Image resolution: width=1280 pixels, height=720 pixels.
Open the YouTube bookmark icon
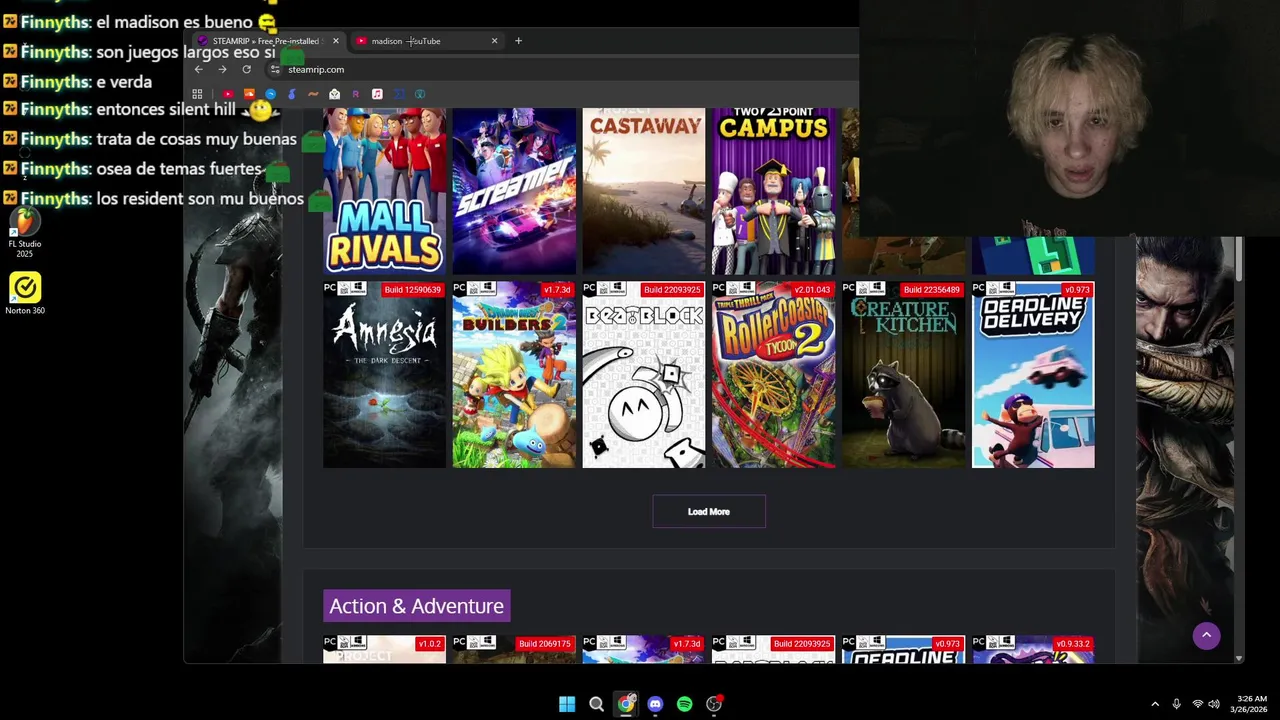[228, 94]
